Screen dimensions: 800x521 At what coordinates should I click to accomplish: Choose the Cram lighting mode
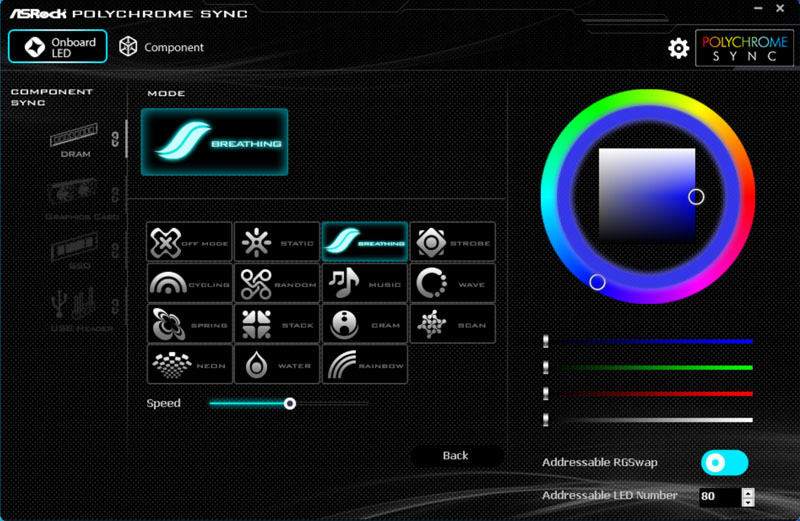365,324
